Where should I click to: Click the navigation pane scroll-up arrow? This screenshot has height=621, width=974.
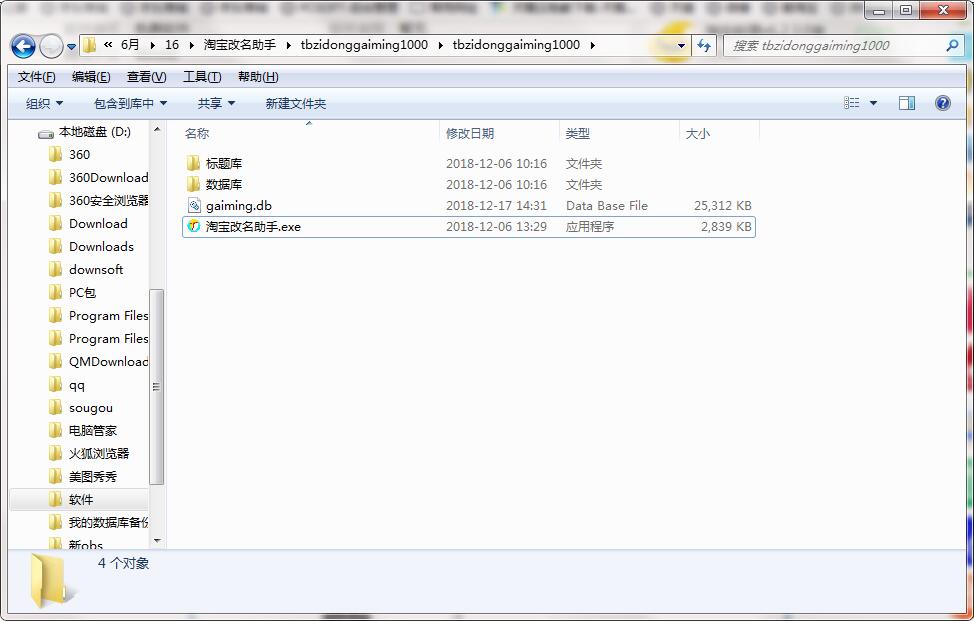coord(157,129)
